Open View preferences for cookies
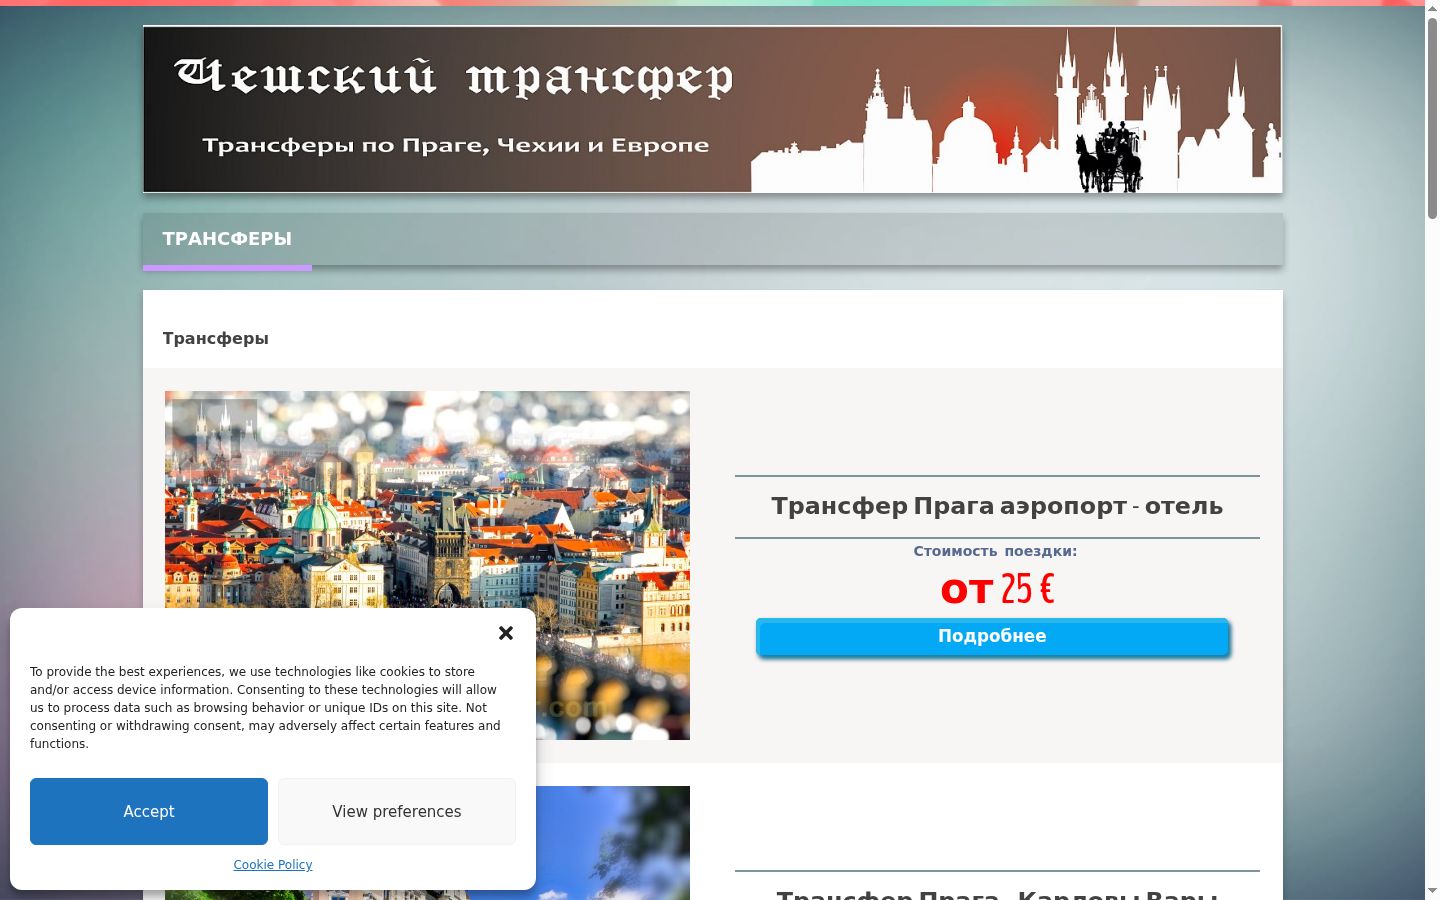Image resolution: width=1440 pixels, height=900 pixels. click(397, 811)
